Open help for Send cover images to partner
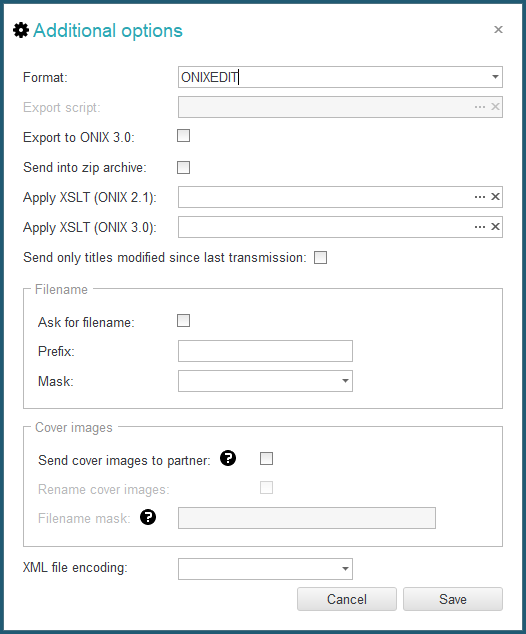The width and height of the screenshot is (526, 634). click(228, 458)
